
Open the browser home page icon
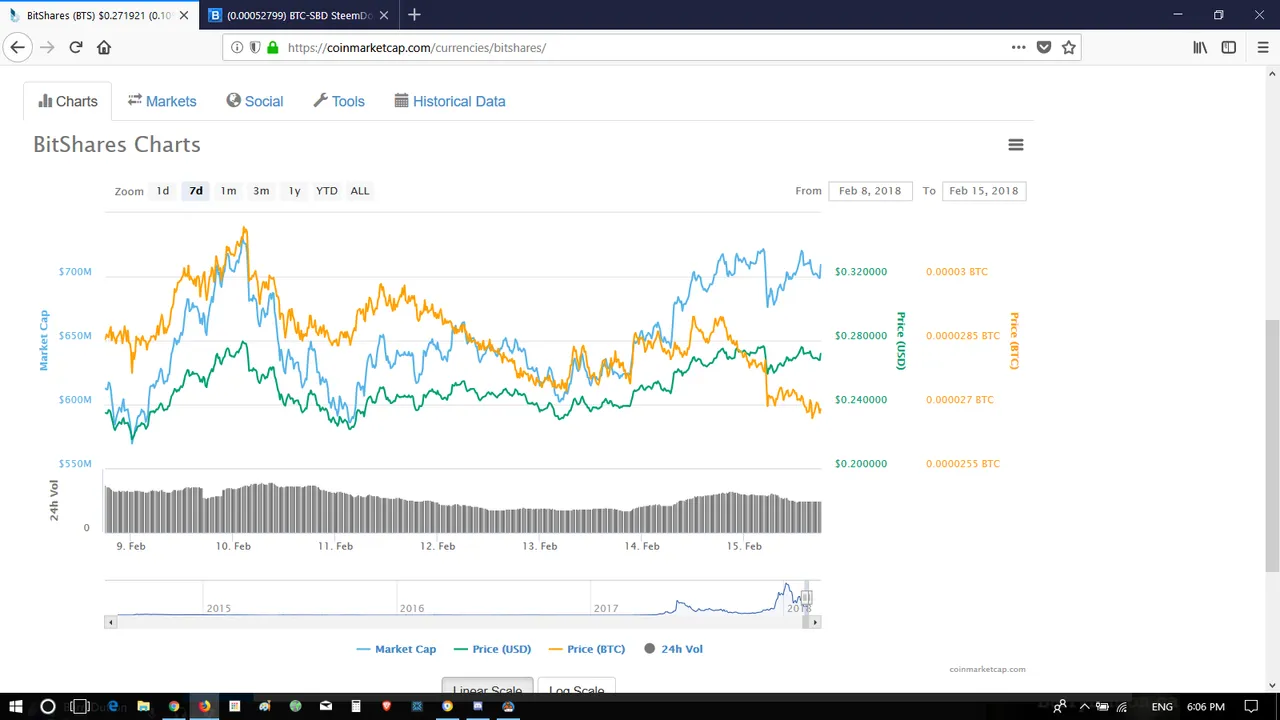click(x=104, y=47)
